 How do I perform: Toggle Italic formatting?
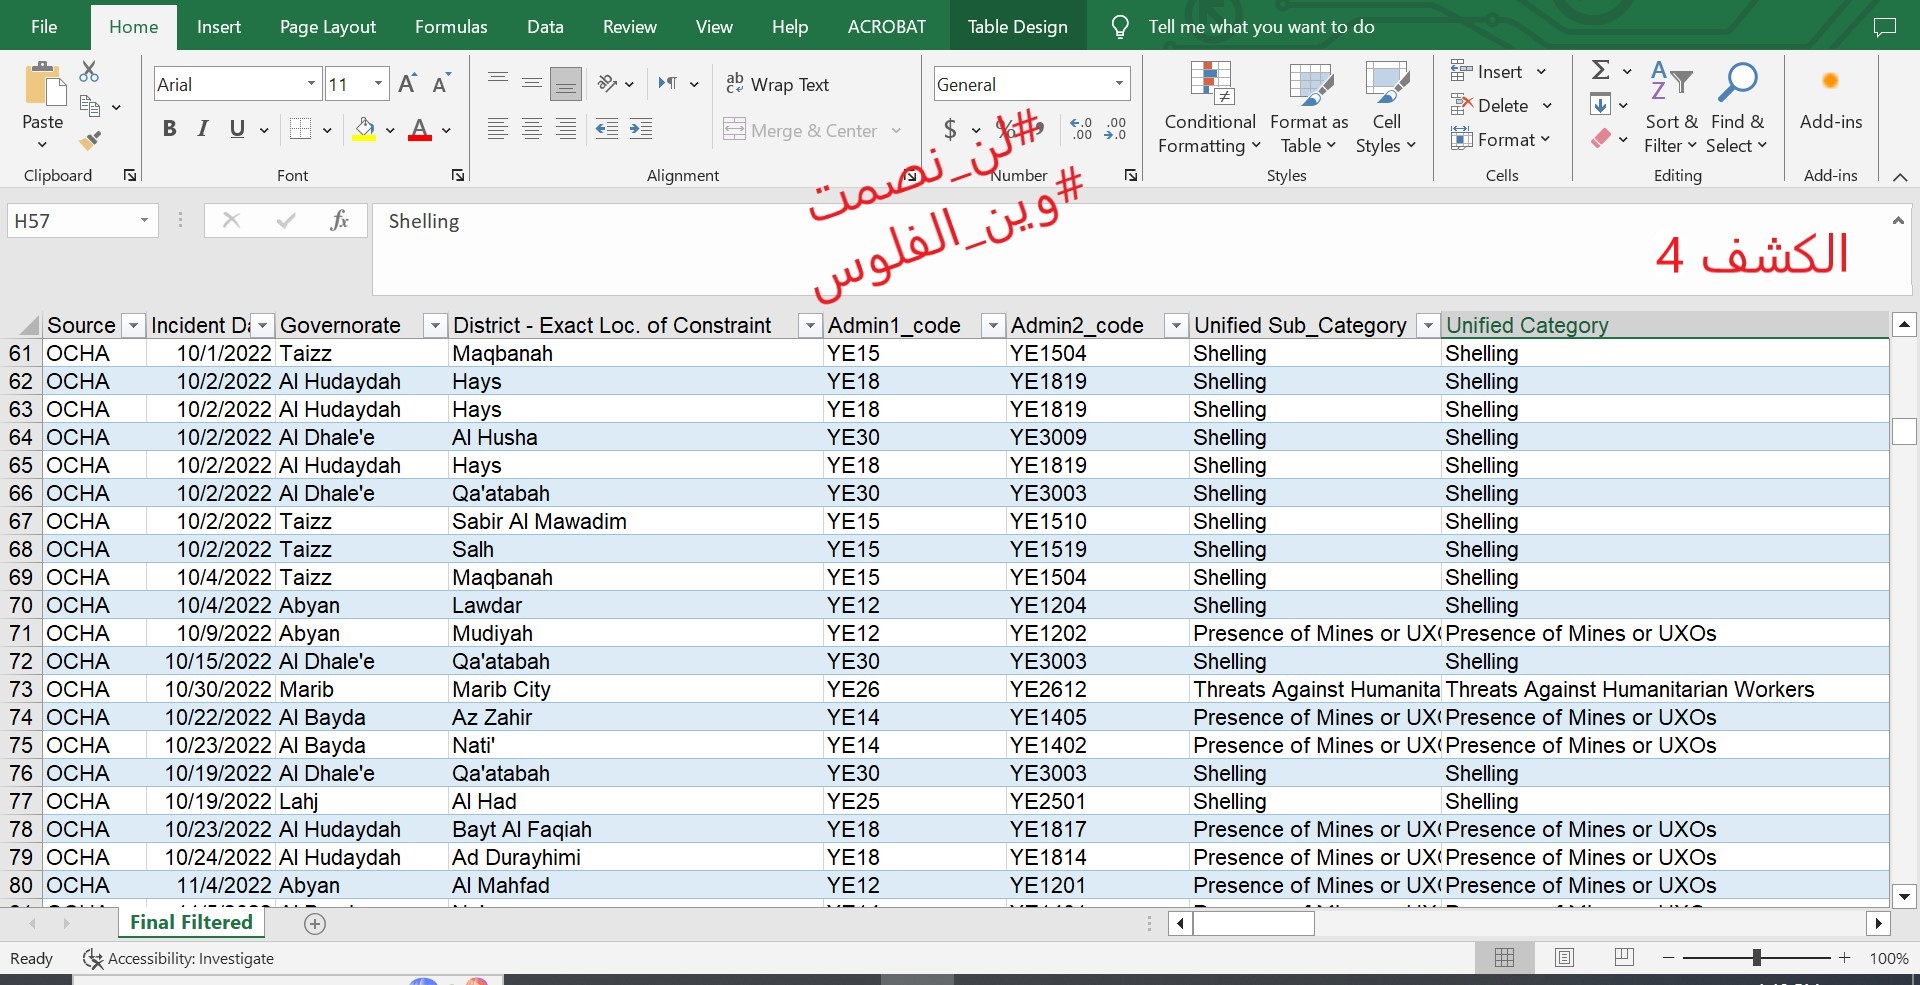(x=203, y=129)
